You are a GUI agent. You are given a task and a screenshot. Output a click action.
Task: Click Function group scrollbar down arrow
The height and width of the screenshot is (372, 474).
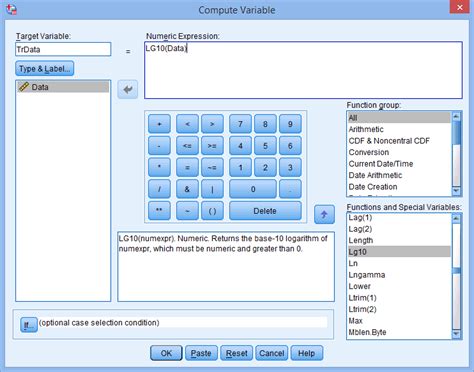point(456,191)
